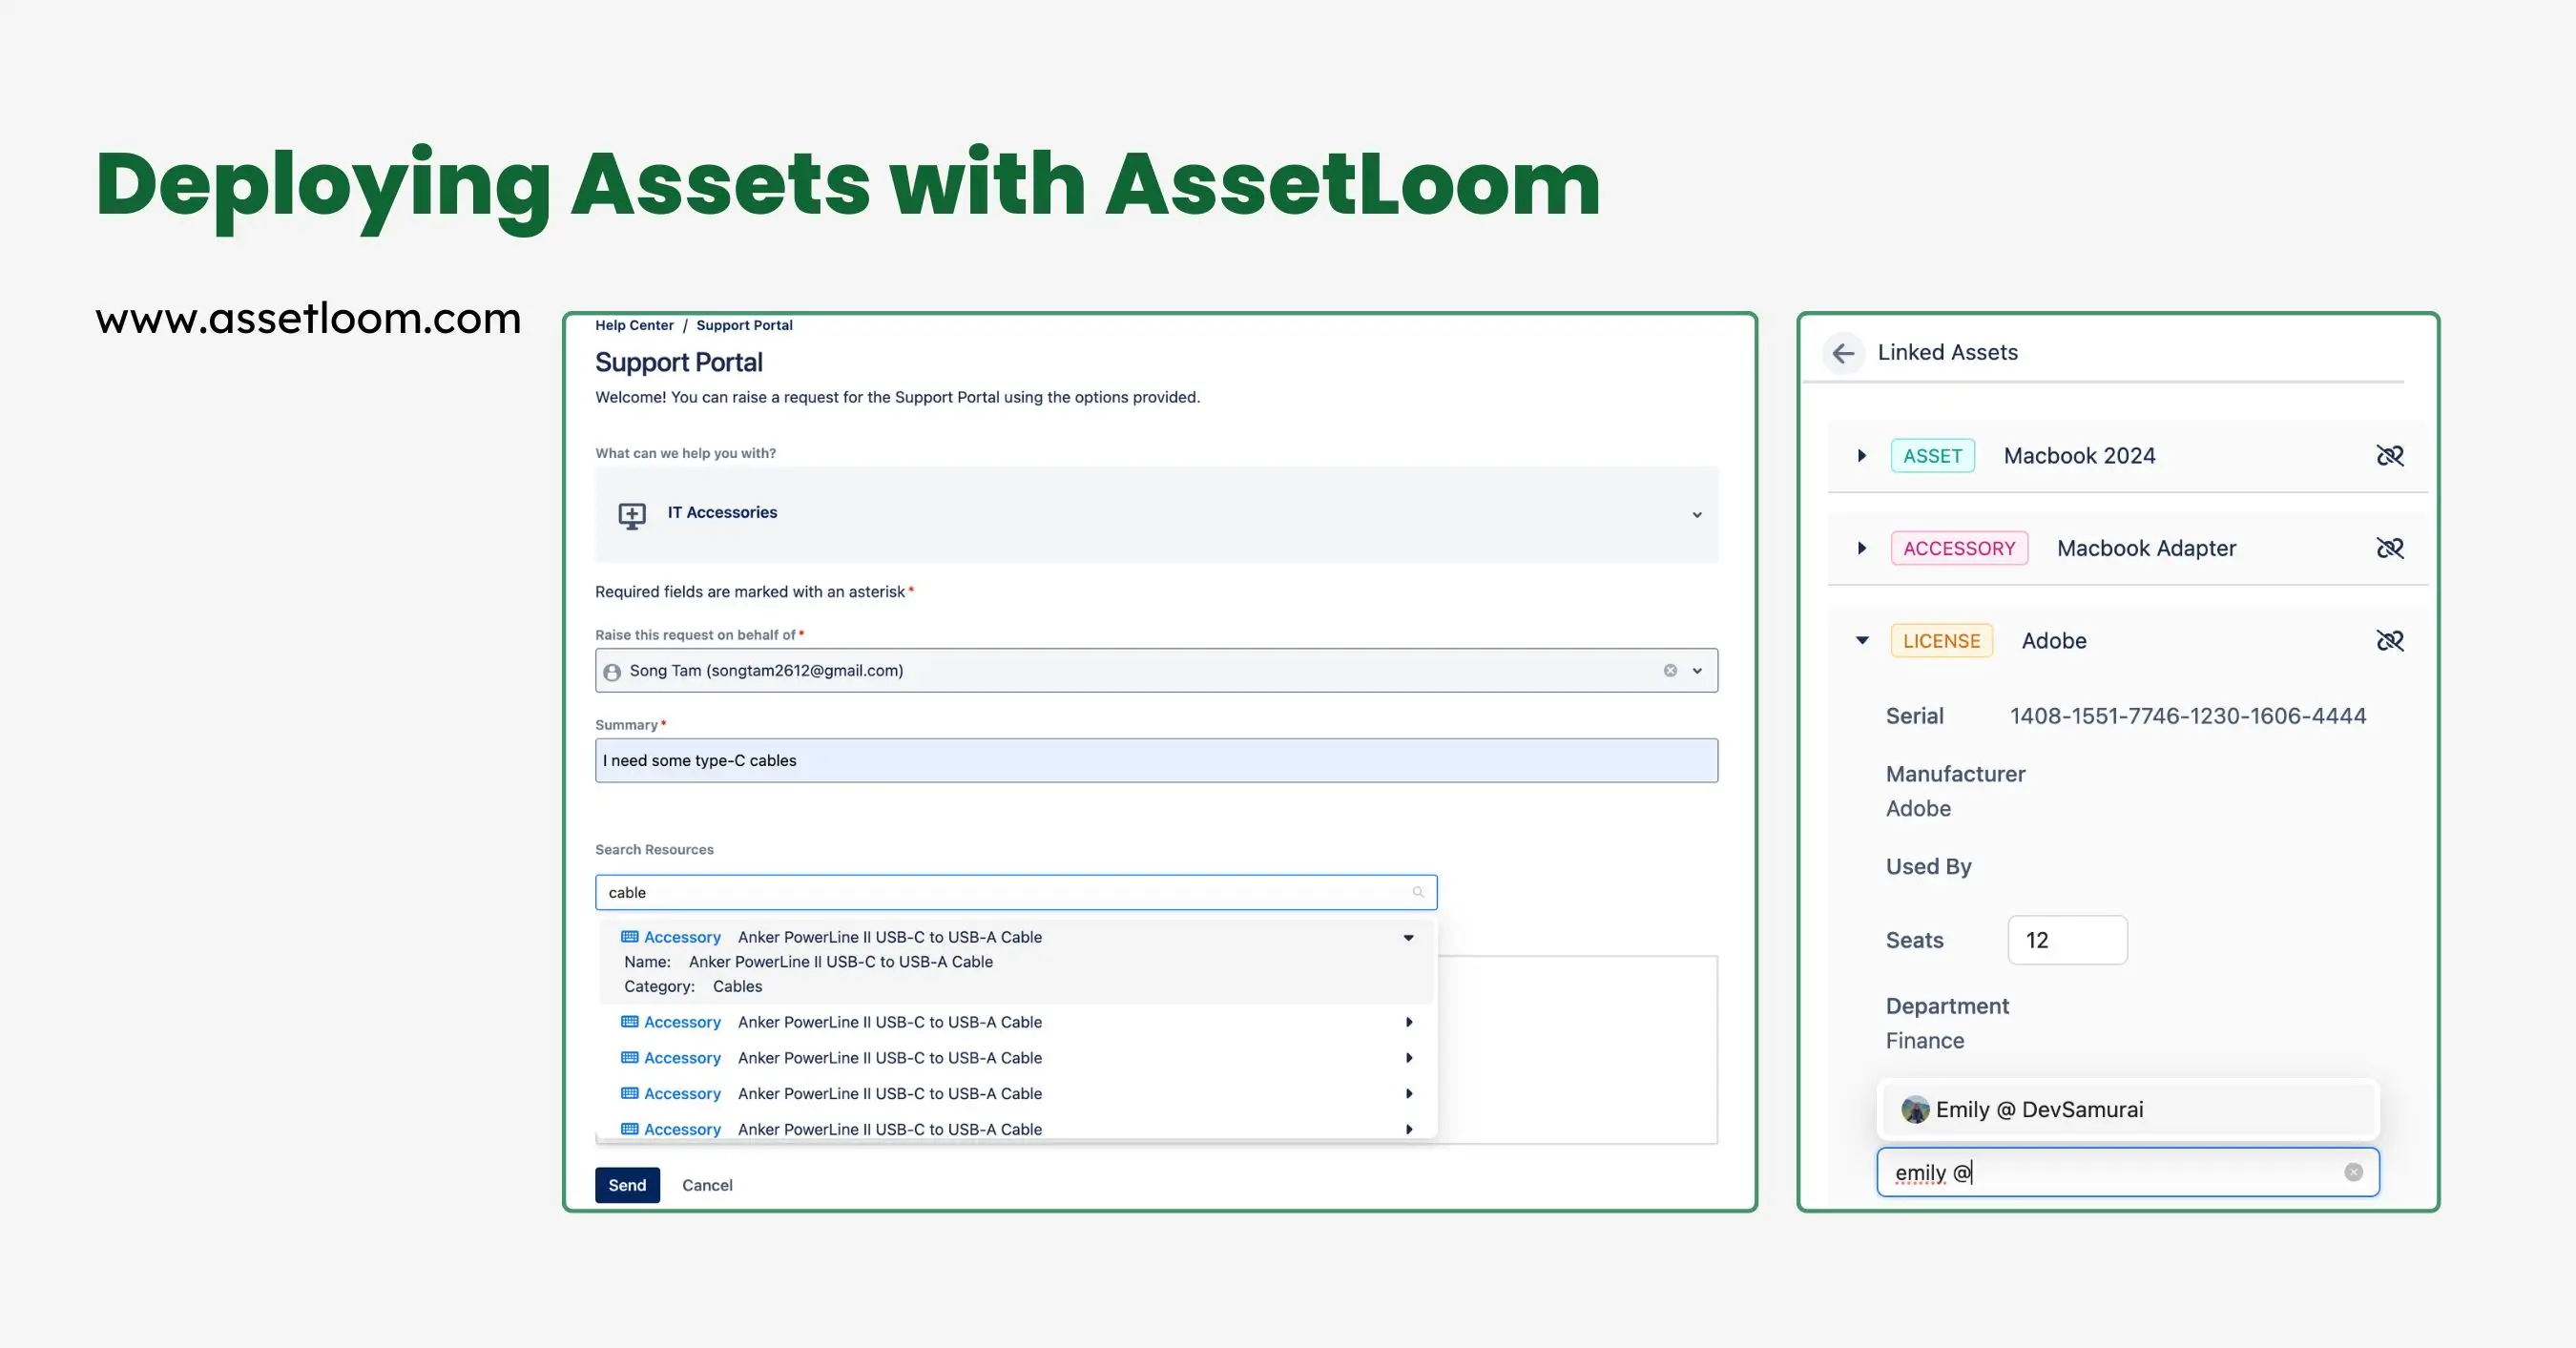The width and height of the screenshot is (2576, 1348).
Task: Clear the Song Tam requester selection
Action: (x=1670, y=671)
